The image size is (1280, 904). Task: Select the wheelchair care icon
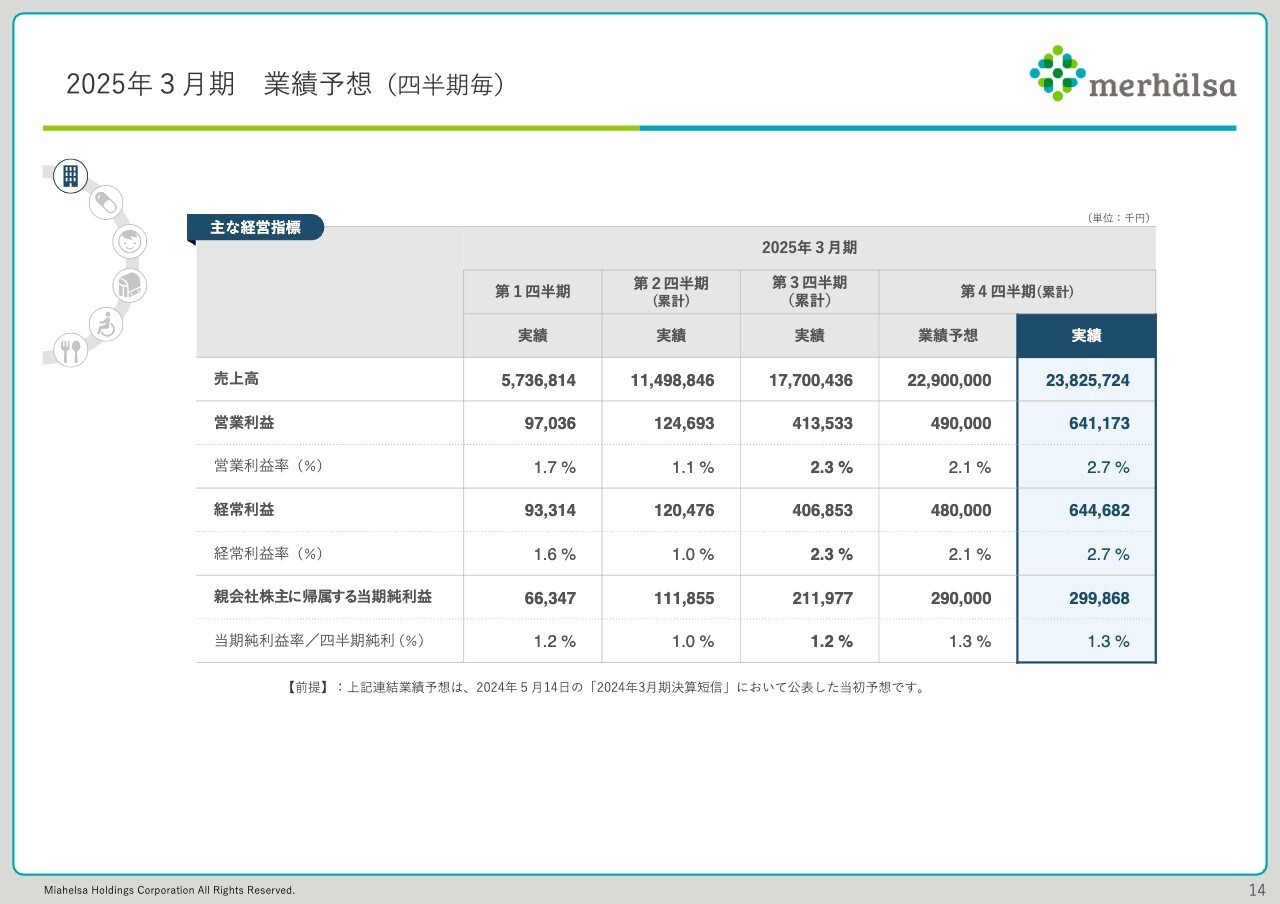106,324
